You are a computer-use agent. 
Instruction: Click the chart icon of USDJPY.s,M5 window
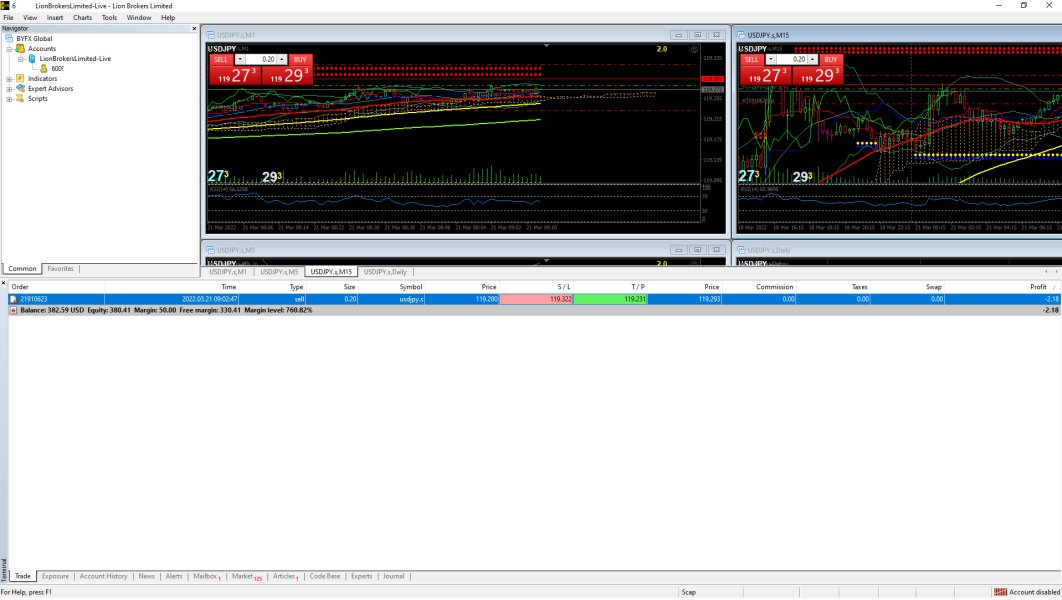[x=211, y=250]
